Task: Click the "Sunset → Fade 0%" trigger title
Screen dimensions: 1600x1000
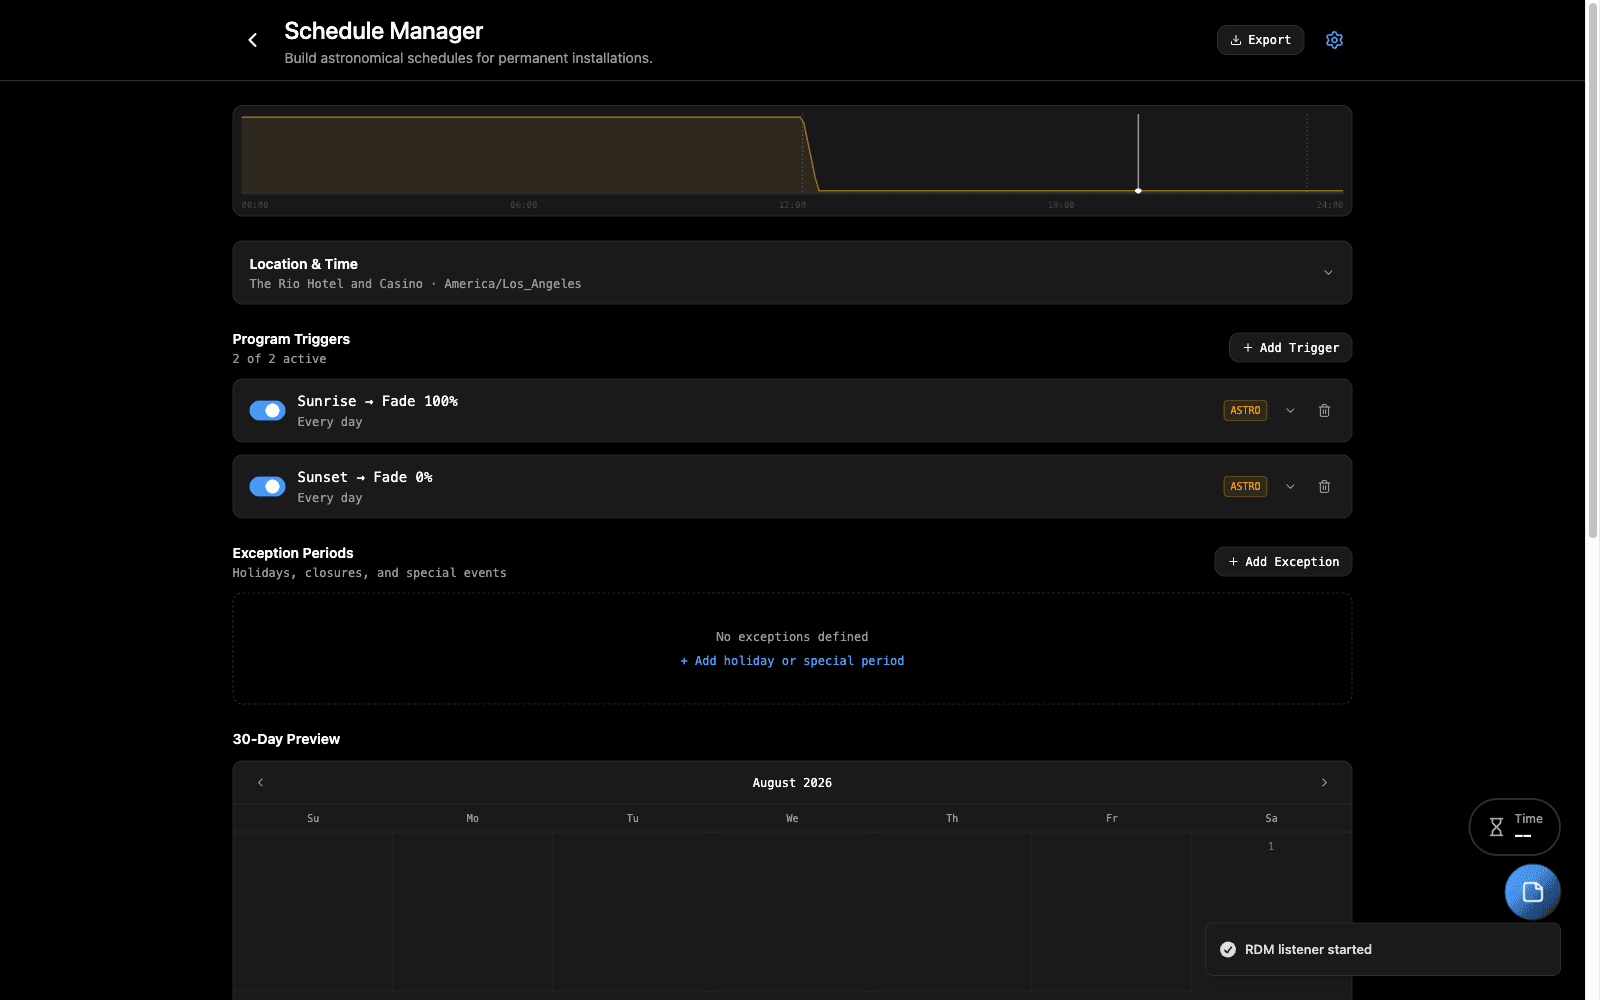Action: pos(365,477)
